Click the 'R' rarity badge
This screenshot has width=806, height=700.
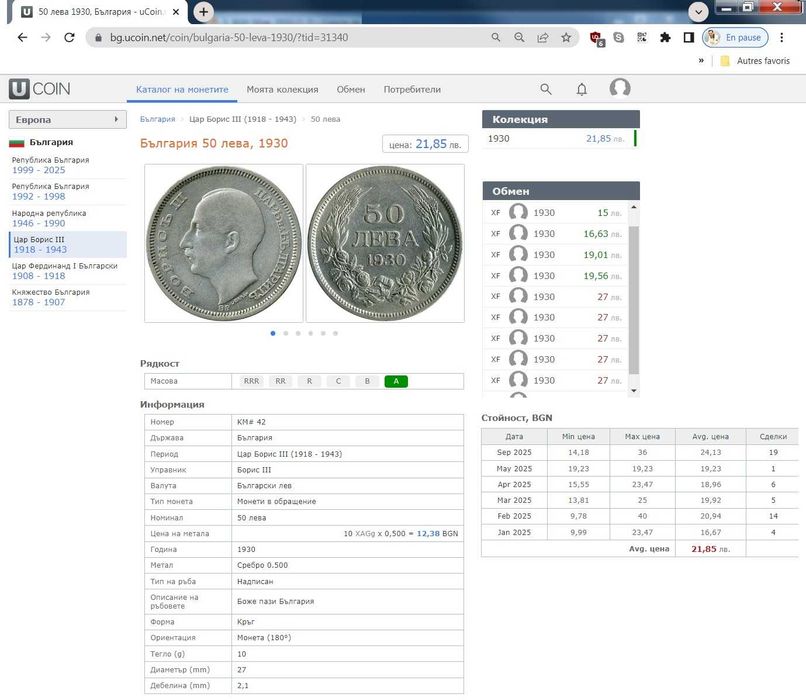pos(309,381)
